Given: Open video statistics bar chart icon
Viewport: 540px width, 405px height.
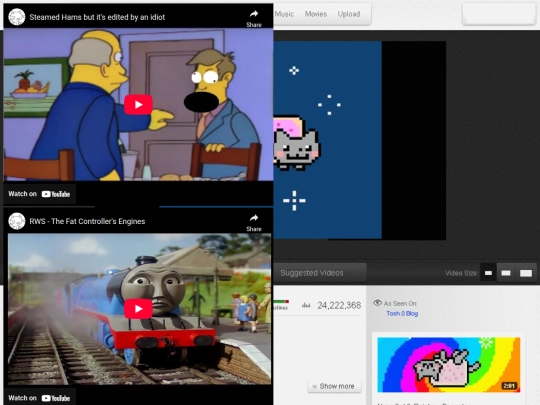Looking at the screenshot, I should click(x=306, y=305).
